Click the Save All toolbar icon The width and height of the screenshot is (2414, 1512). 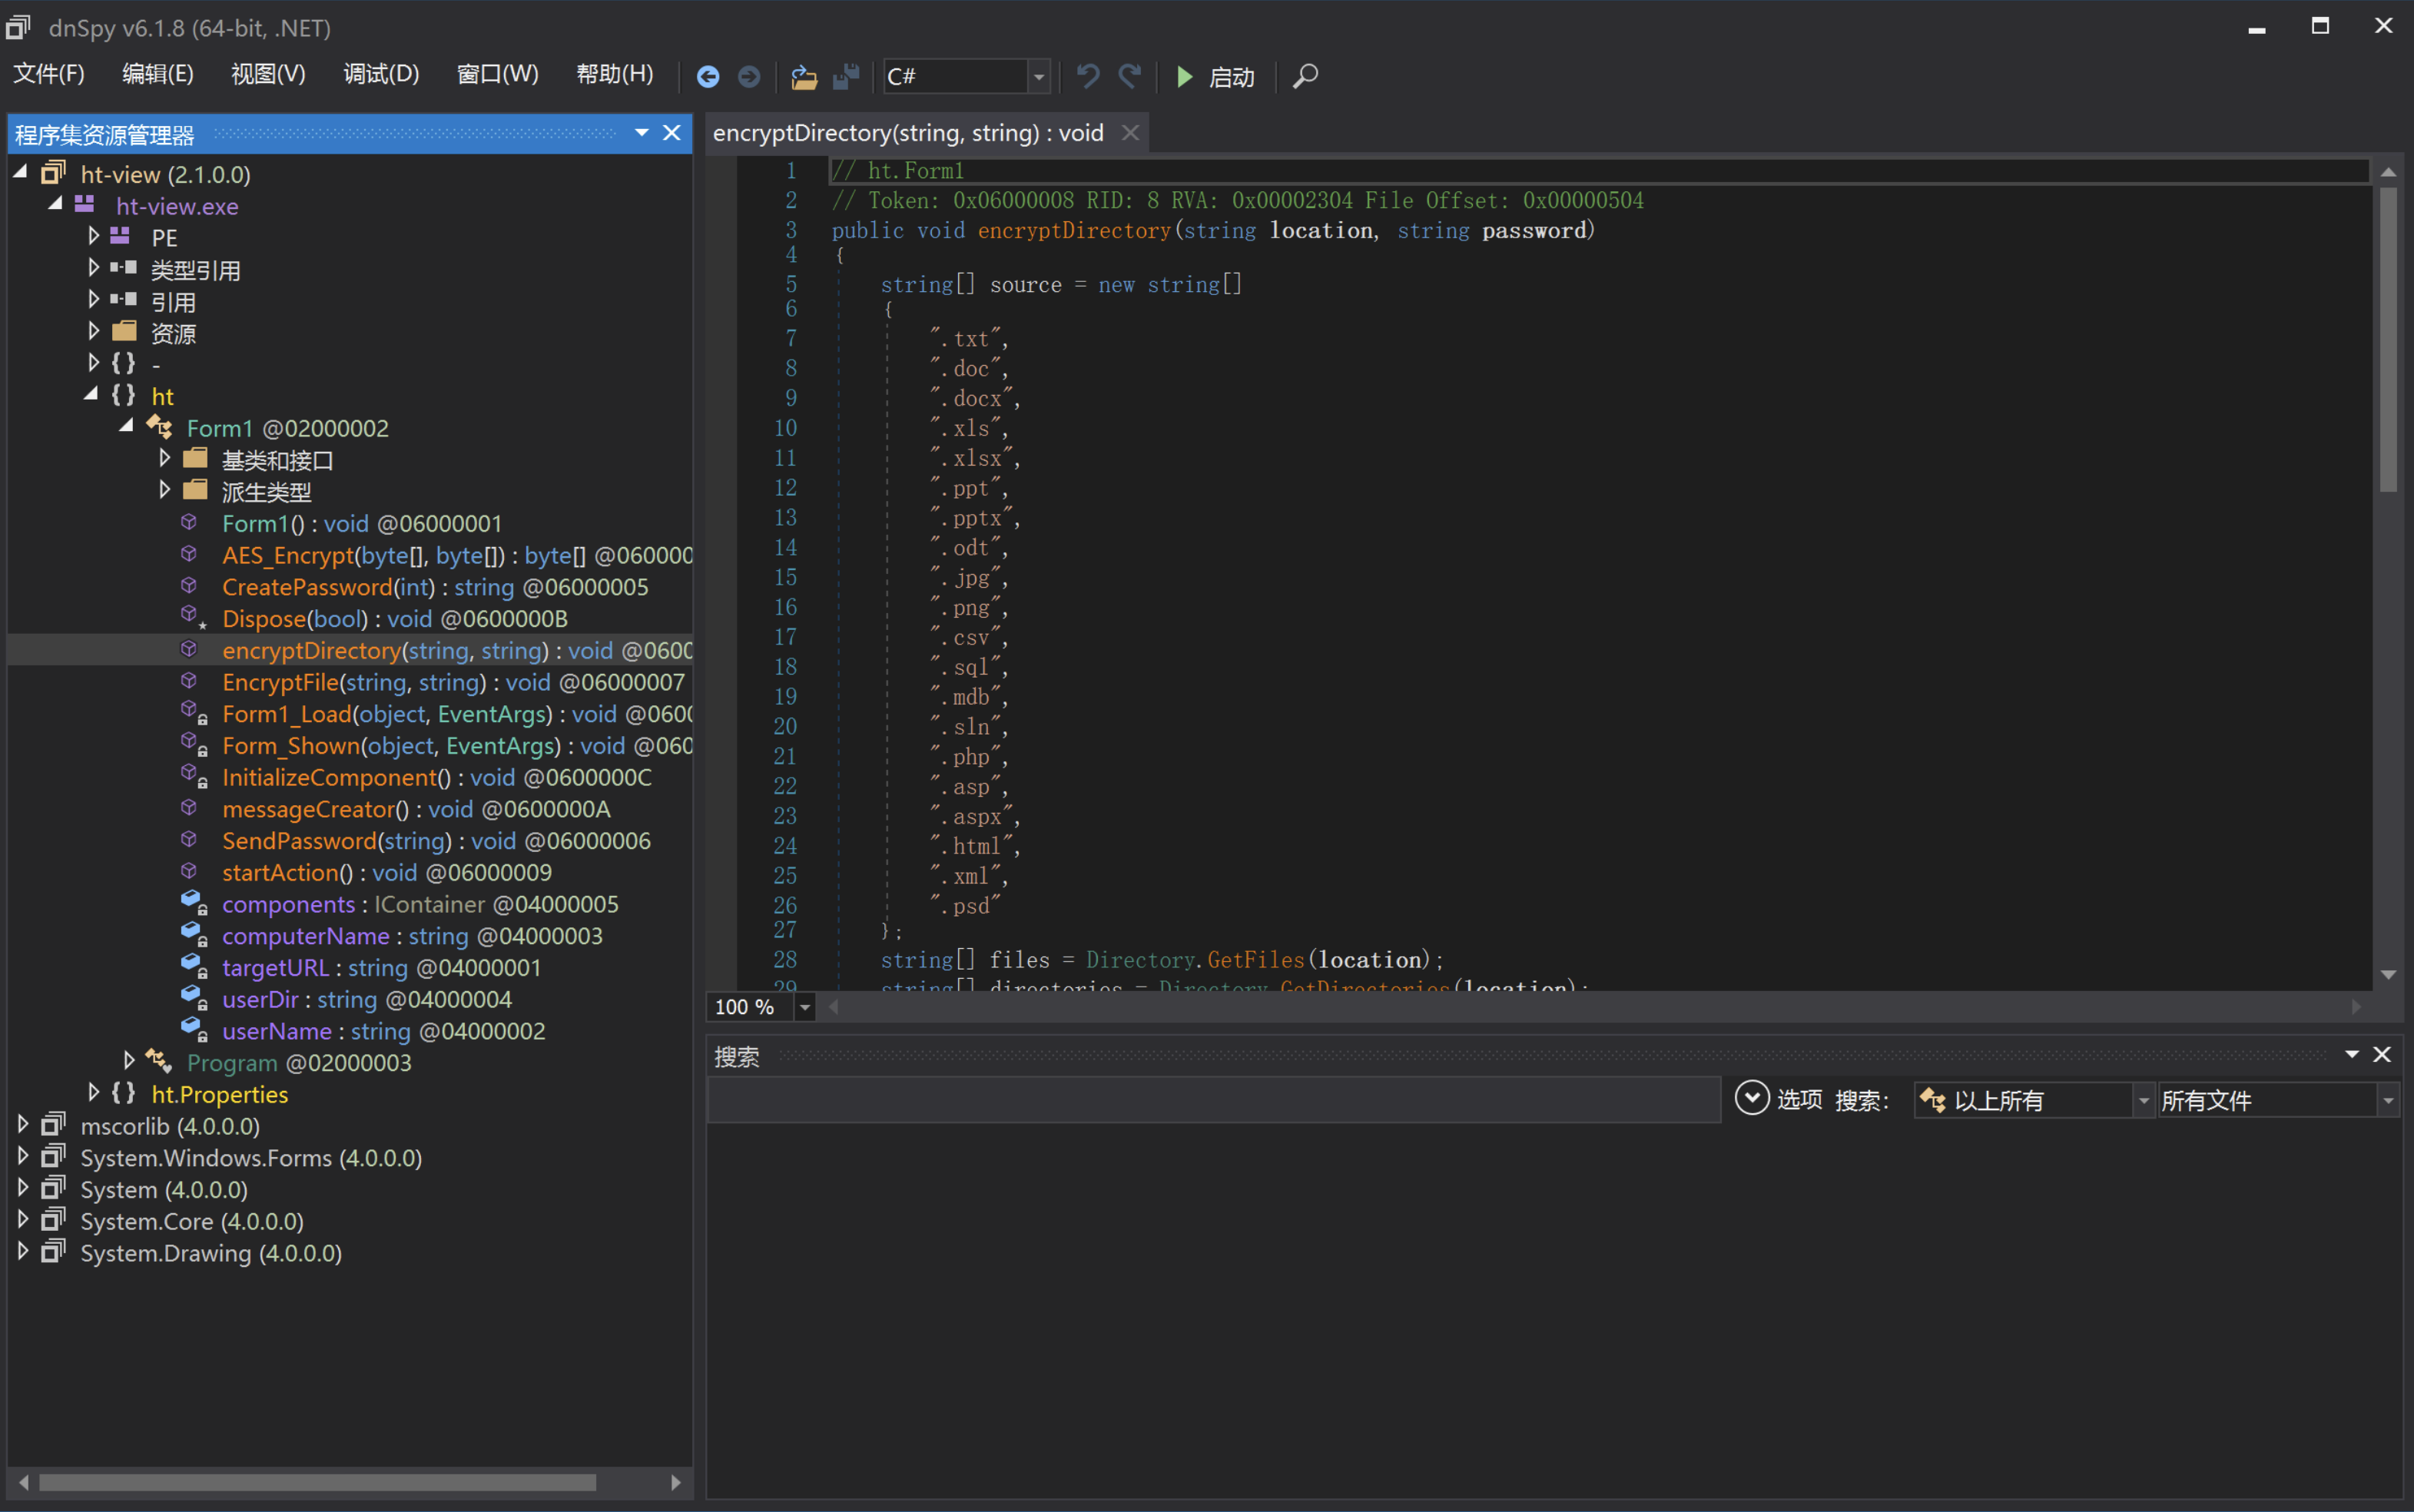846,77
